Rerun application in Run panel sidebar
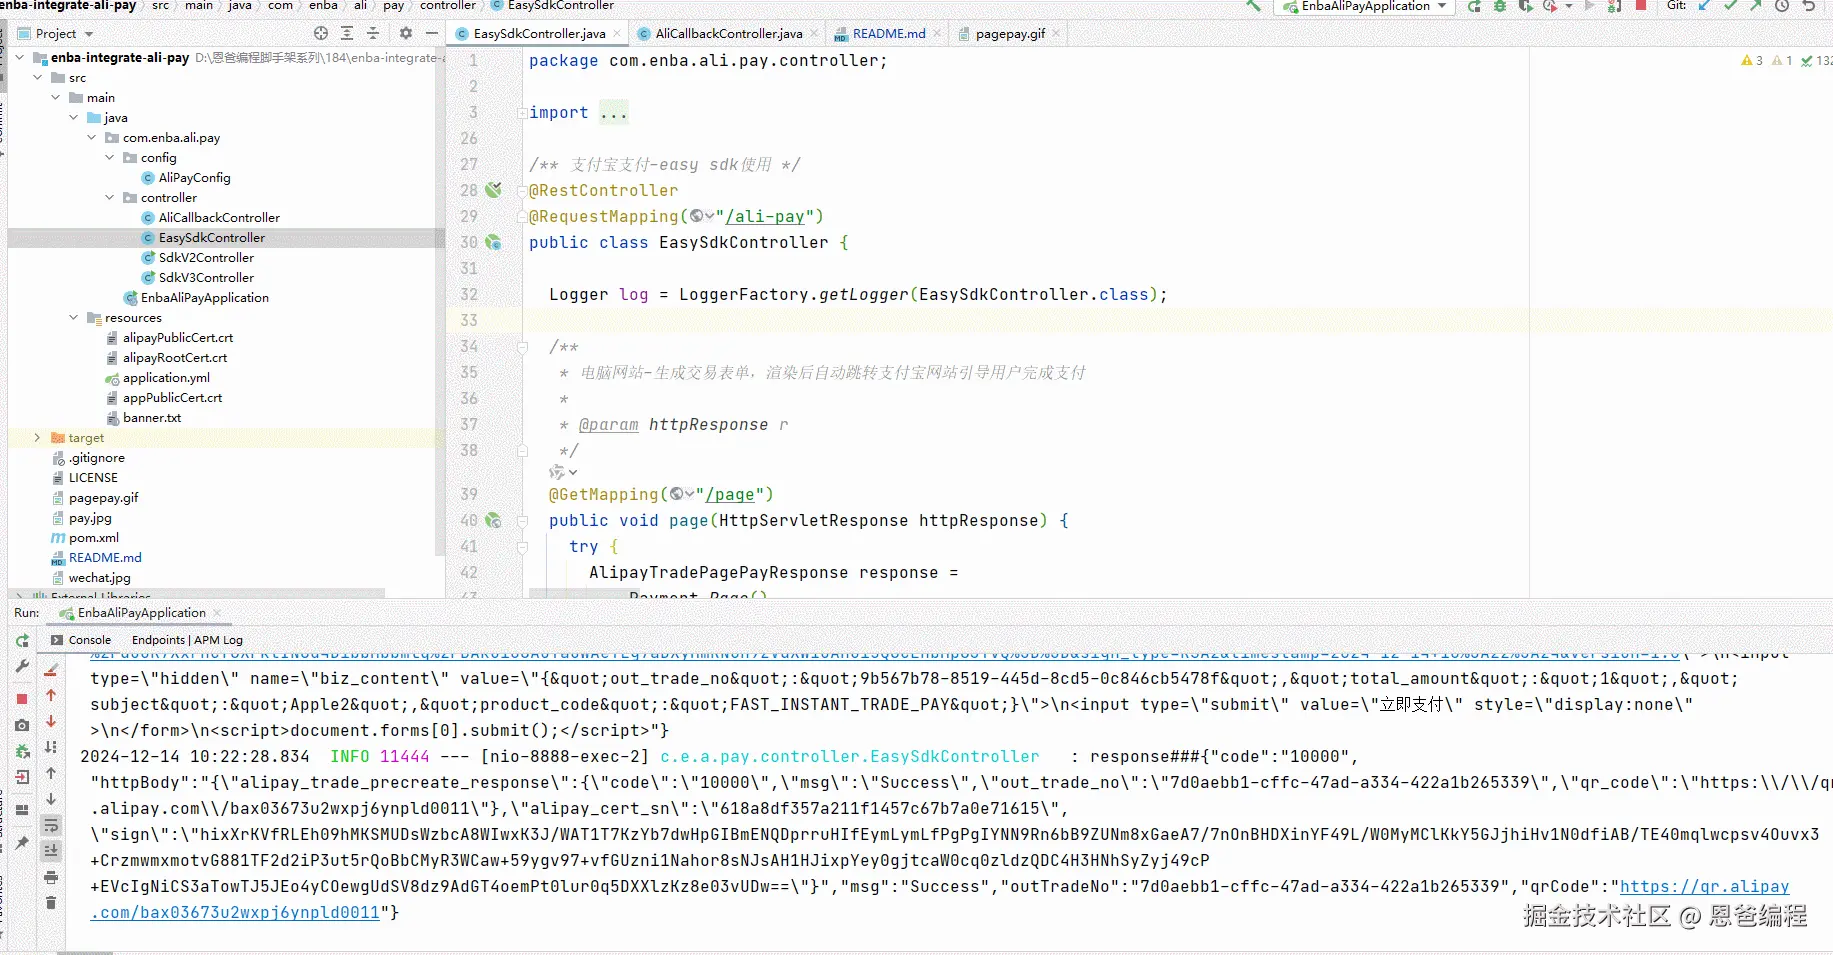Image resolution: width=1833 pixels, height=955 pixels. pos(22,641)
